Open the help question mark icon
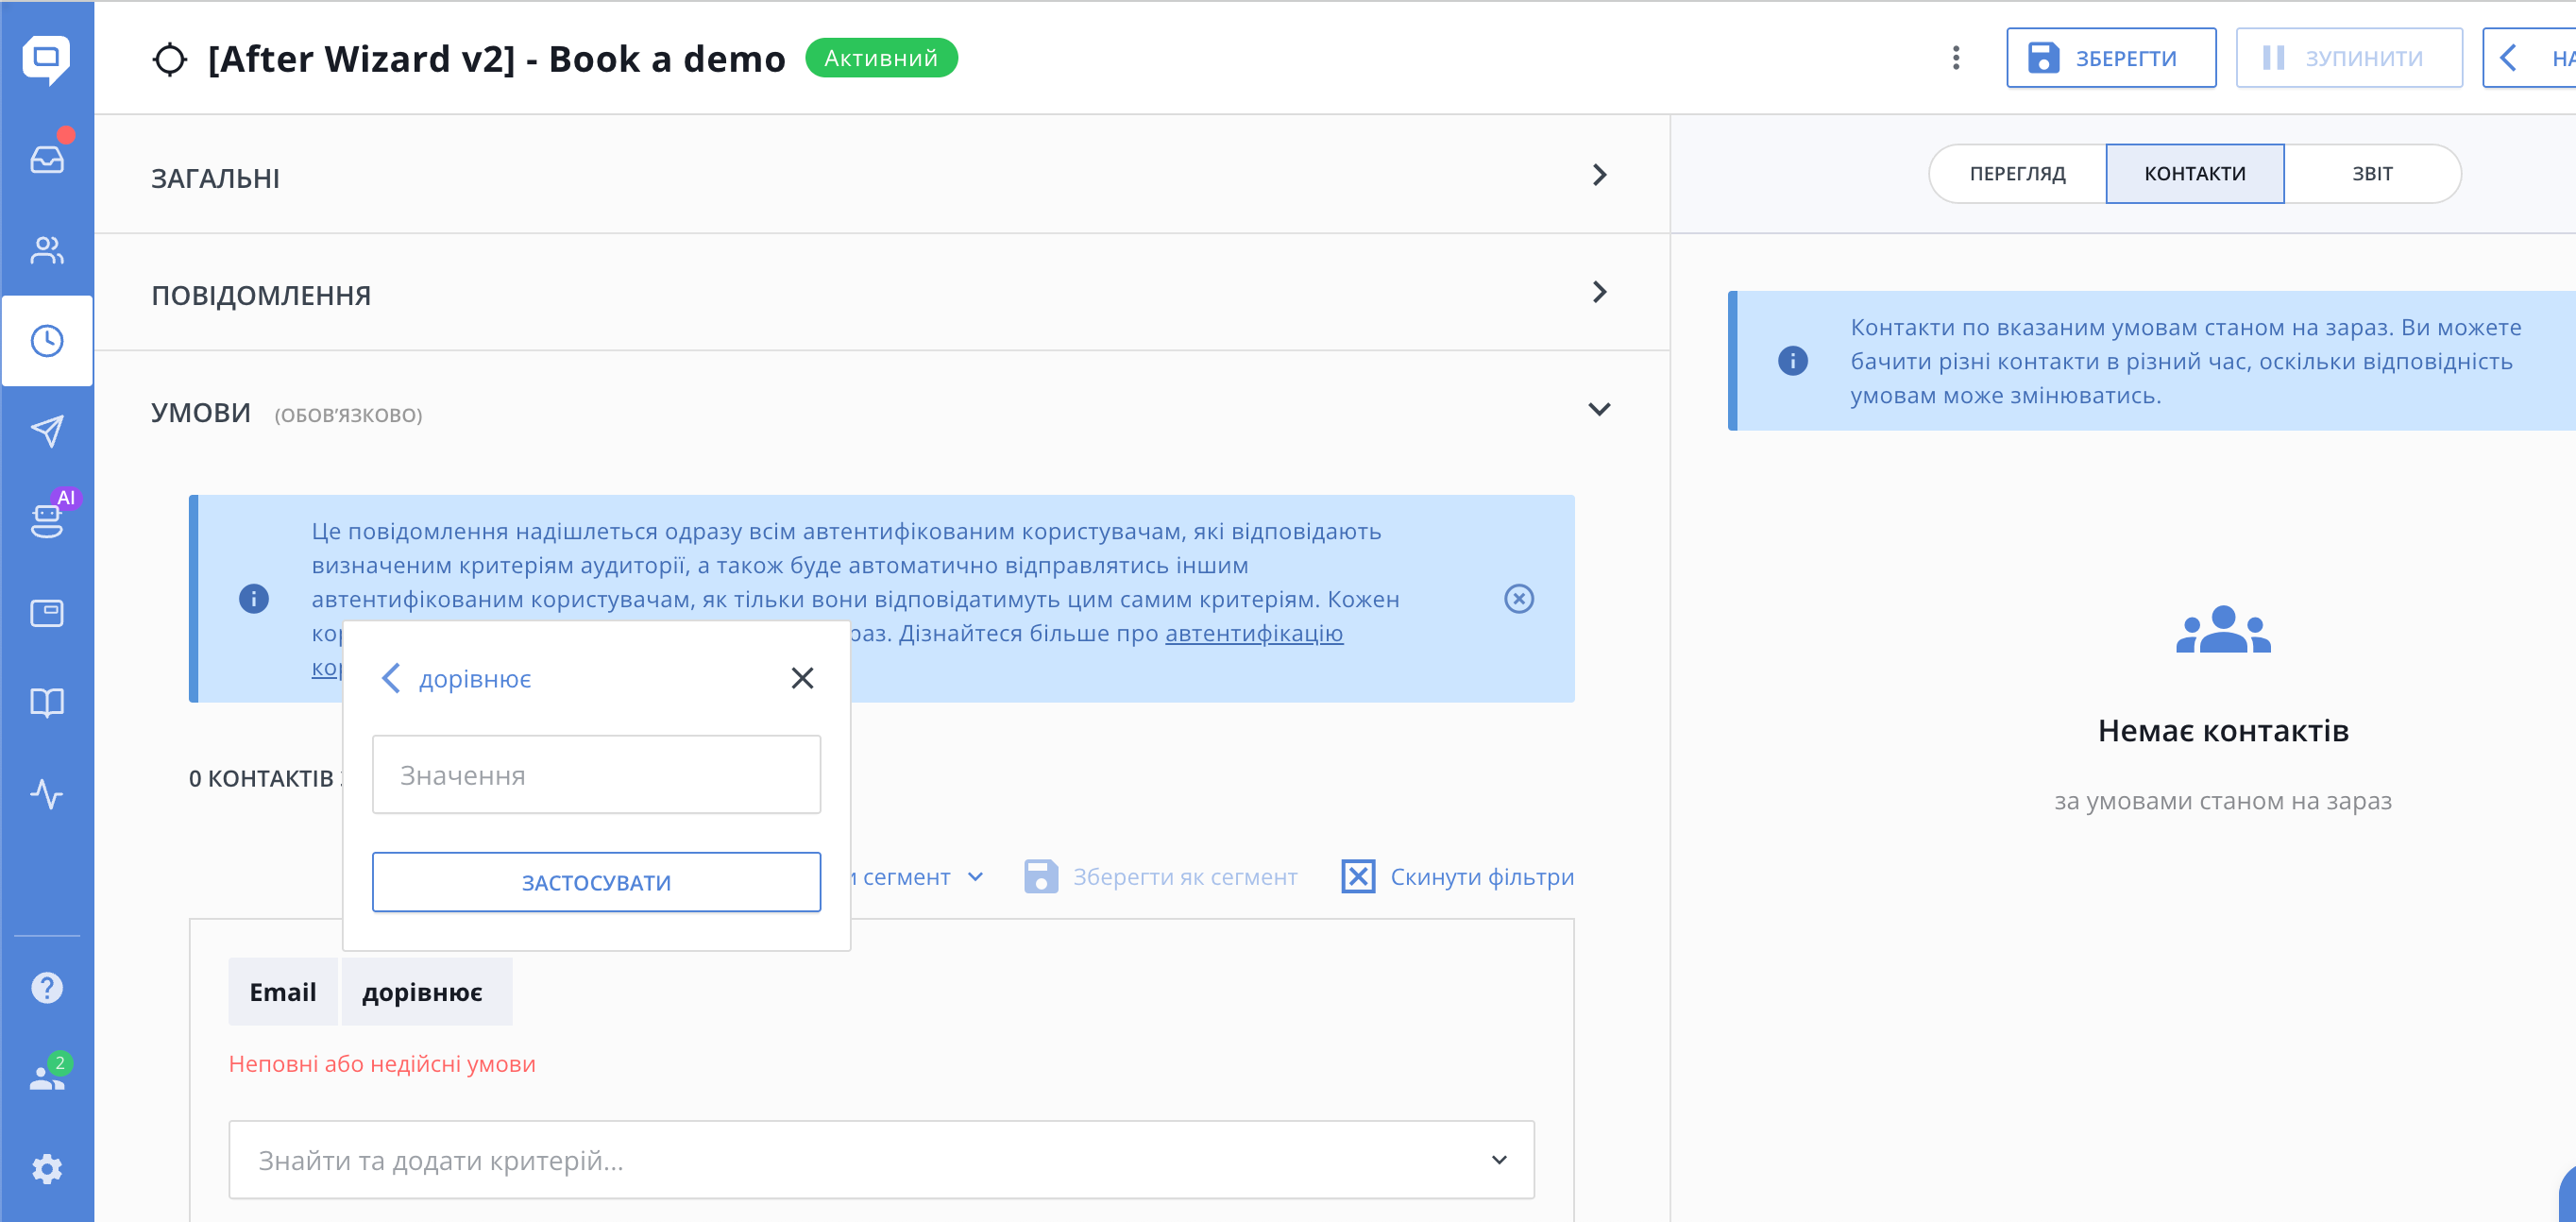The image size is (2576, 1222). pyautogui.click(x=46, y=988)
